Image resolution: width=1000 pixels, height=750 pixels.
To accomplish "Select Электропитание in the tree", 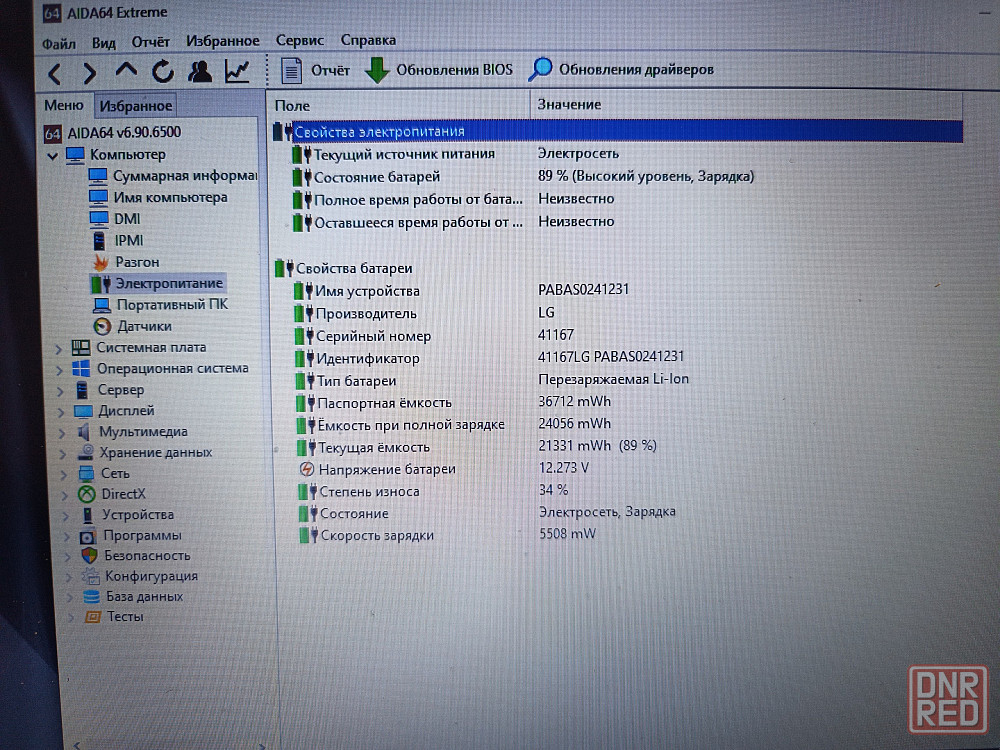I will 169,283.
